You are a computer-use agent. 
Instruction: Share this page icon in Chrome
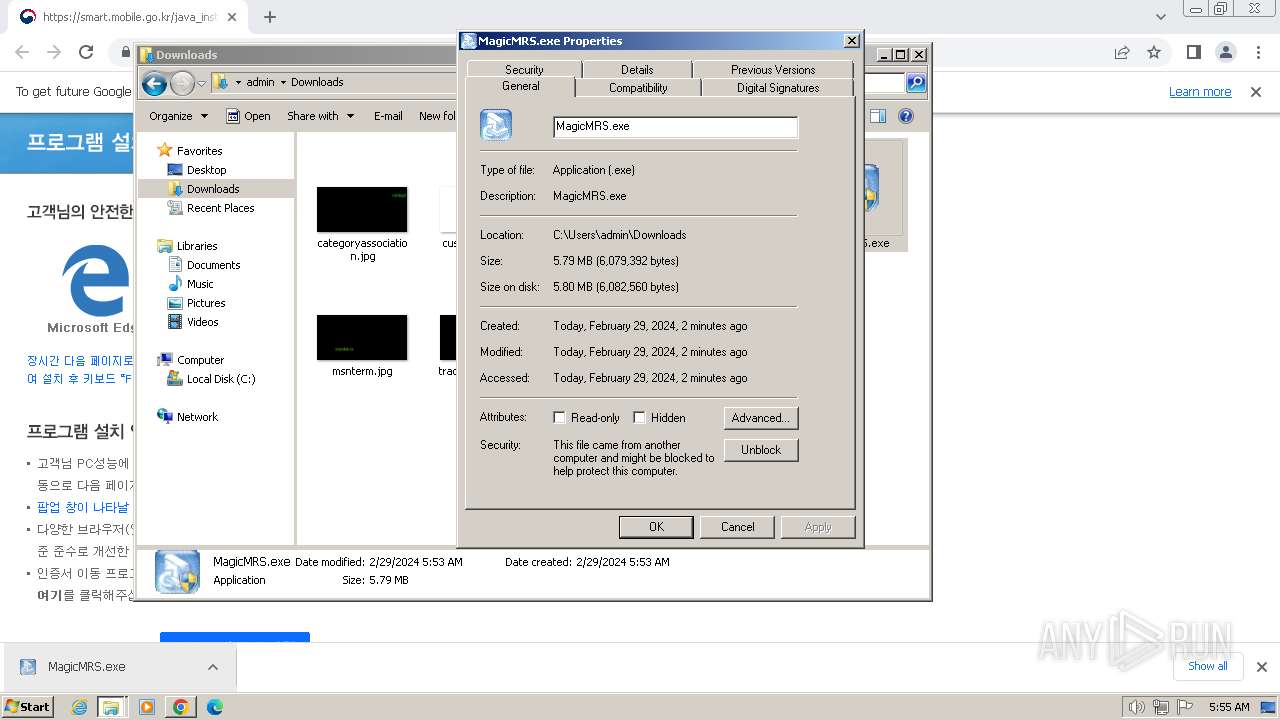[x=1122, y=52]
